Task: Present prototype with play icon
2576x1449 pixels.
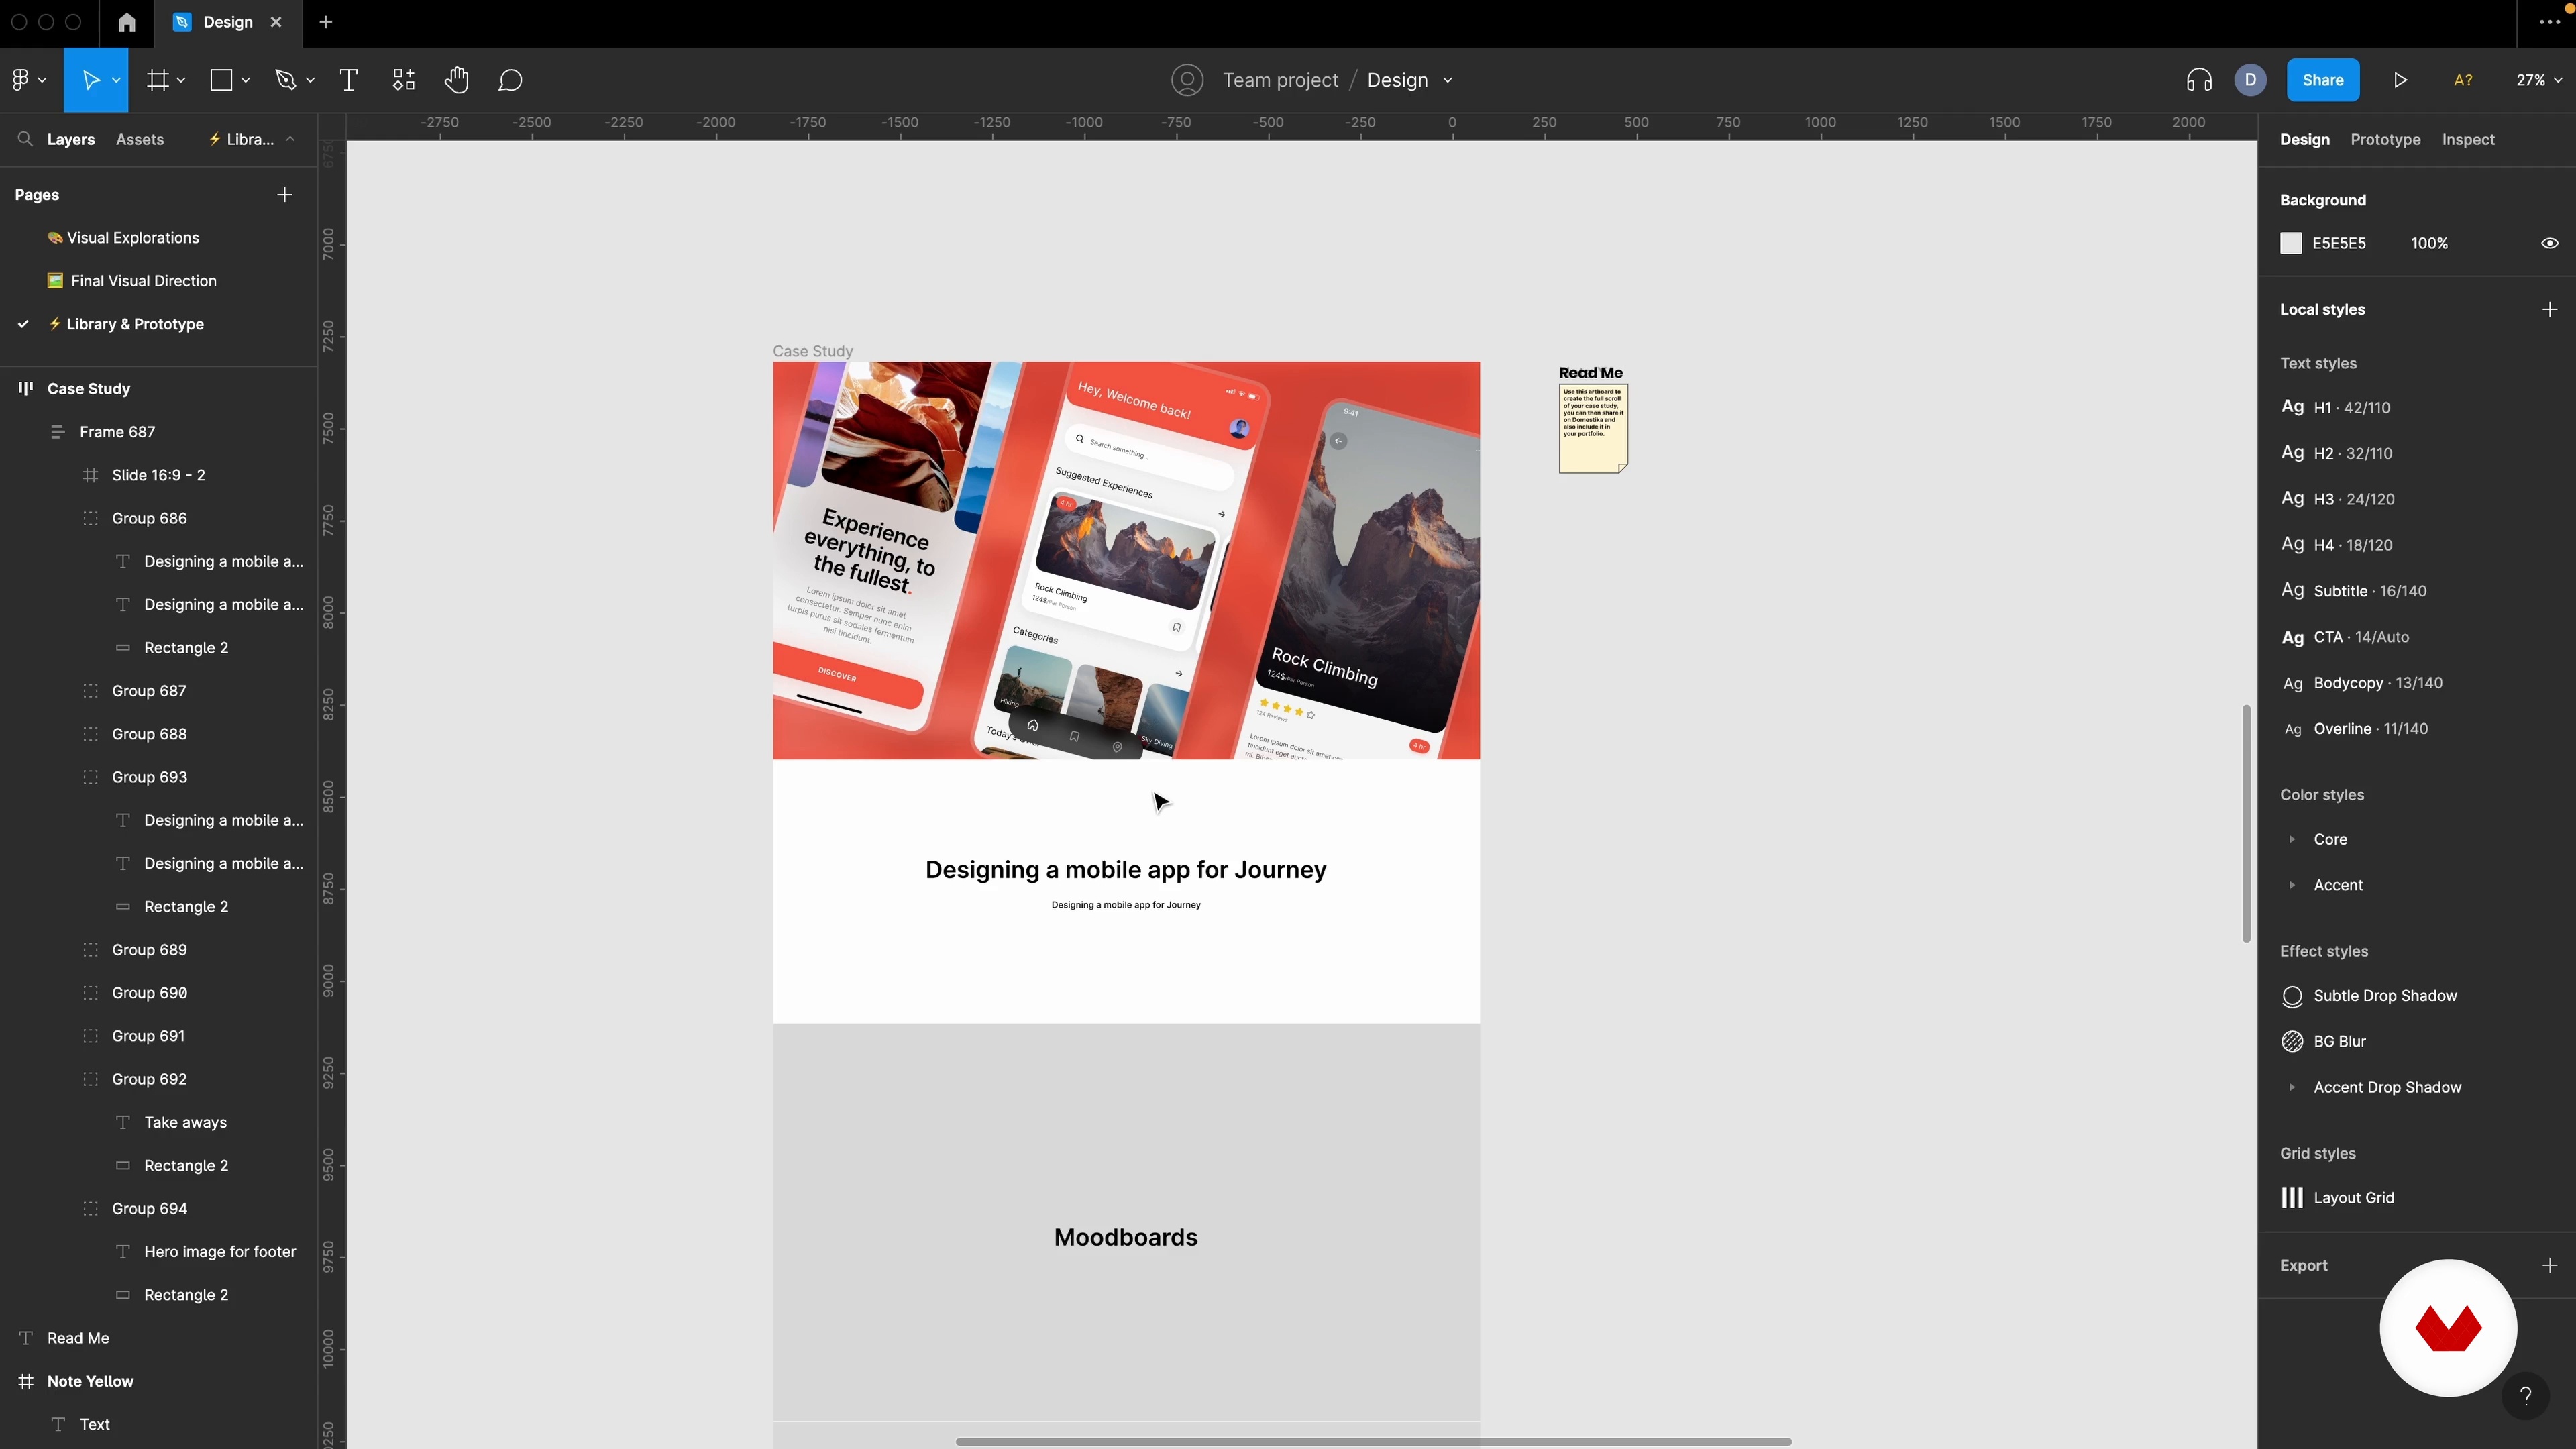Action: (2400, 80)
